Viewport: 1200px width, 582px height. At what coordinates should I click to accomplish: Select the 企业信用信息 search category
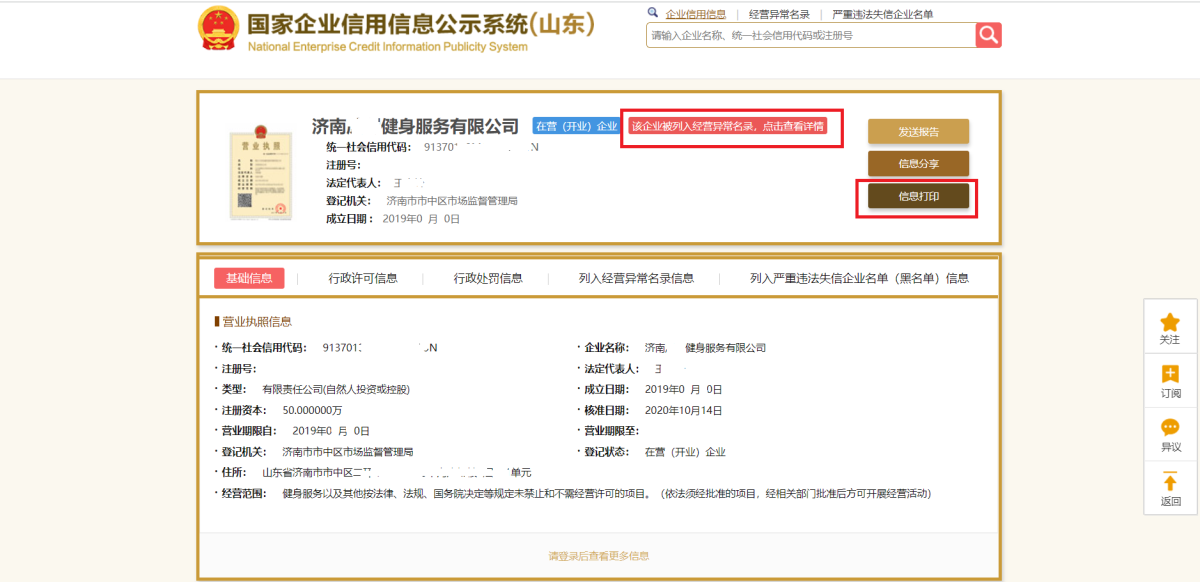pos(695,14)
